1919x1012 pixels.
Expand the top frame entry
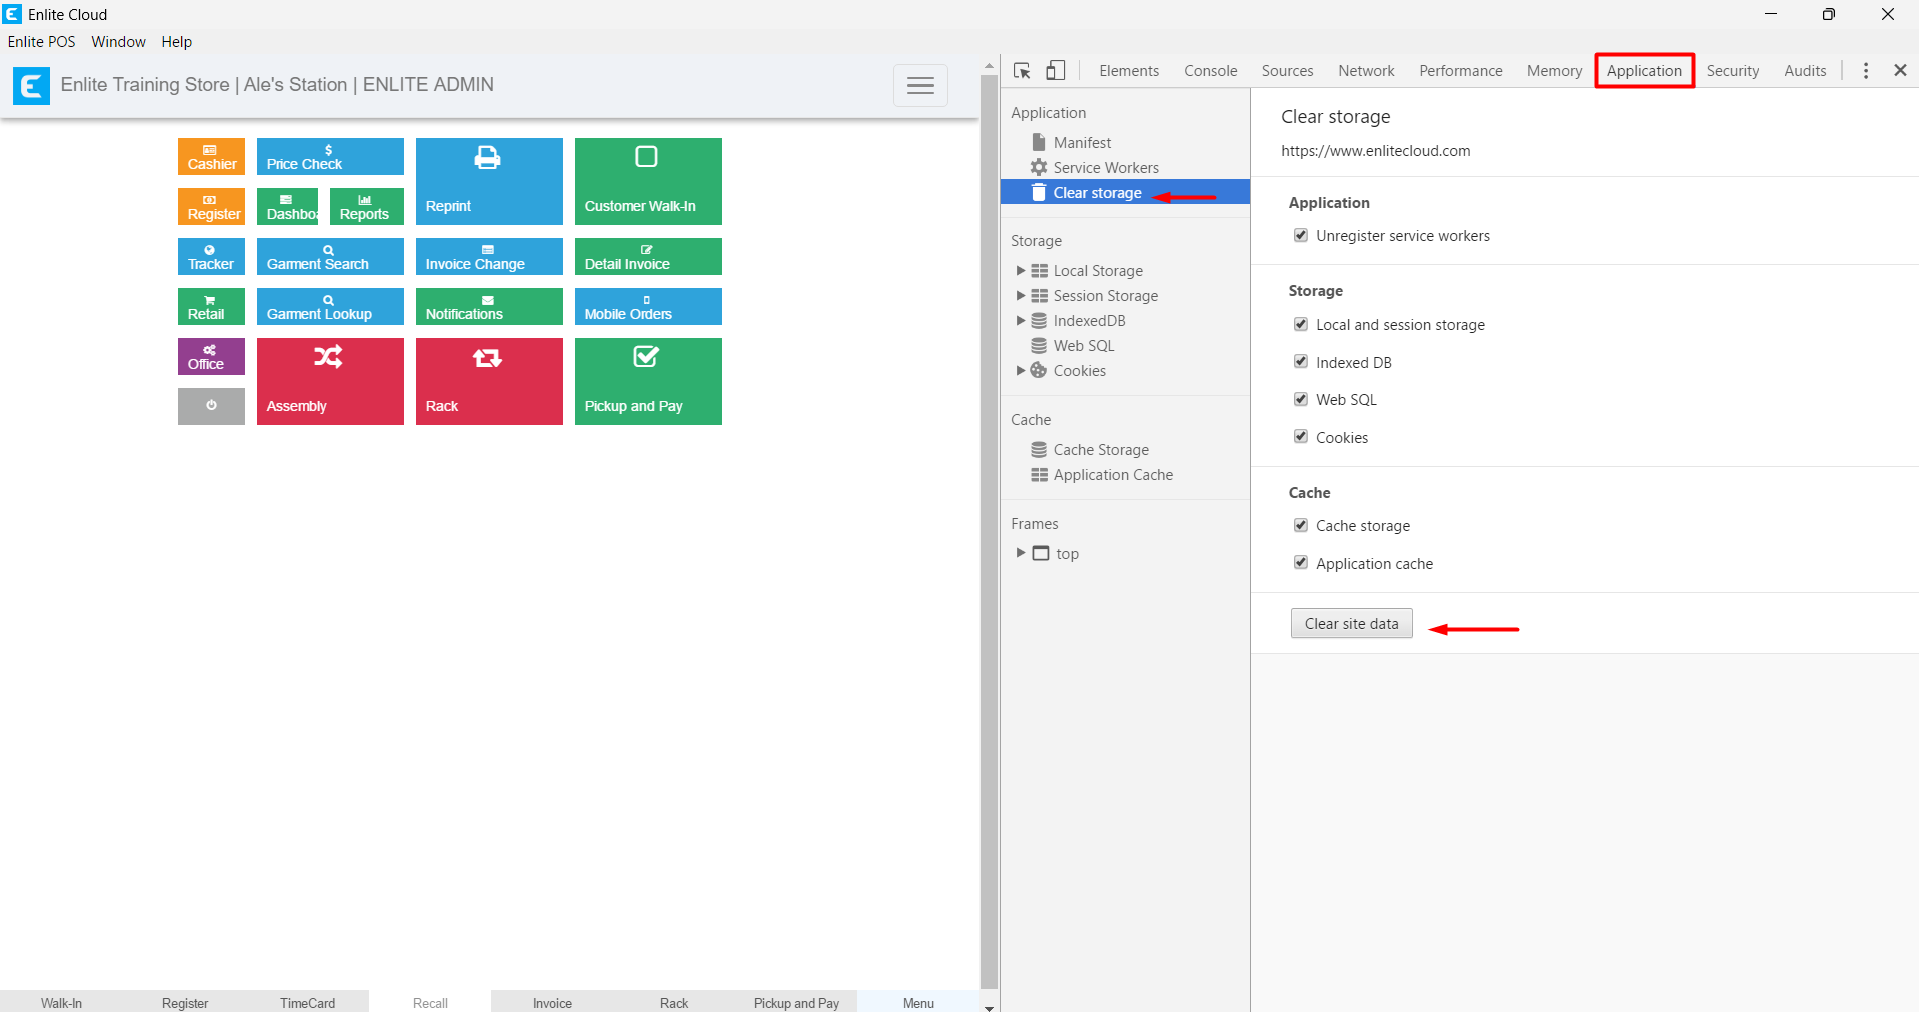point(1020,553)
